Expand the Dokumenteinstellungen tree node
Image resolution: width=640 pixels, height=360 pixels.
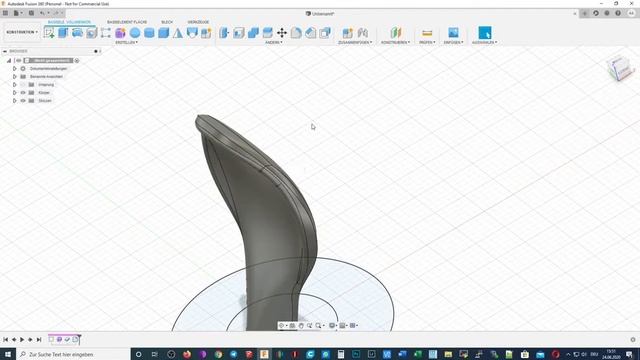pos(14,69)
